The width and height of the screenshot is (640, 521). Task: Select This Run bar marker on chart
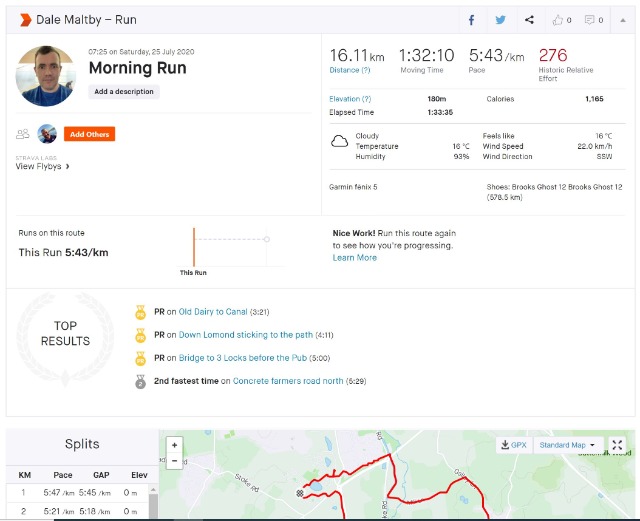pos(194,247)
